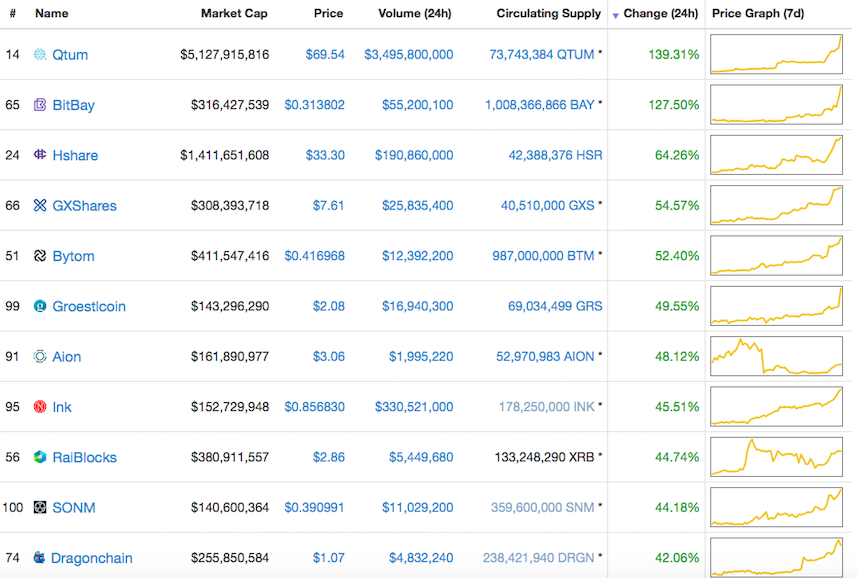Click SONM price $0.390991
This screenshot has height=578, width=857.
tap(314, 508)
